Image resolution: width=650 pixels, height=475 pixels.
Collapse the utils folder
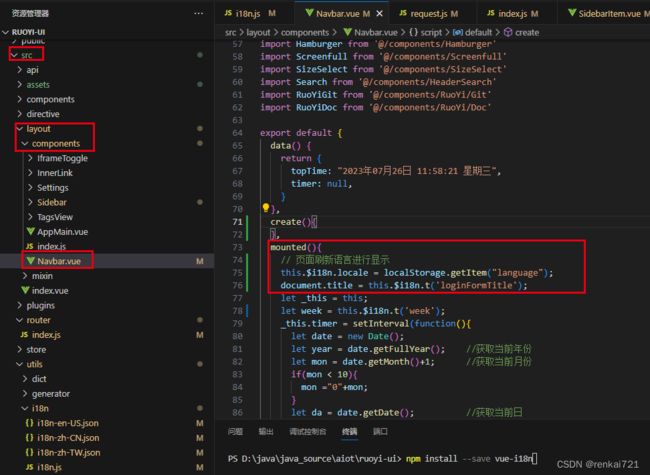tap(19, 364)
